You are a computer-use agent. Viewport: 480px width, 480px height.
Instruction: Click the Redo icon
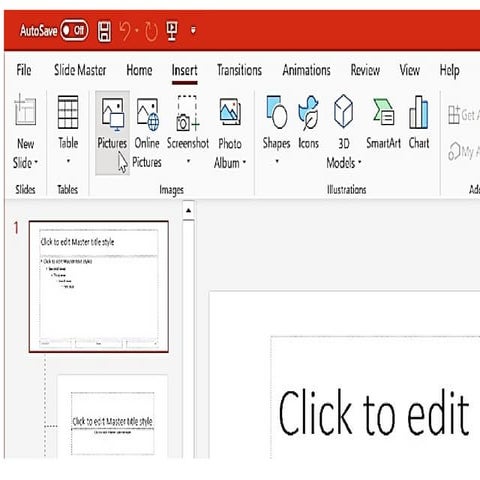tap(151, 32)
